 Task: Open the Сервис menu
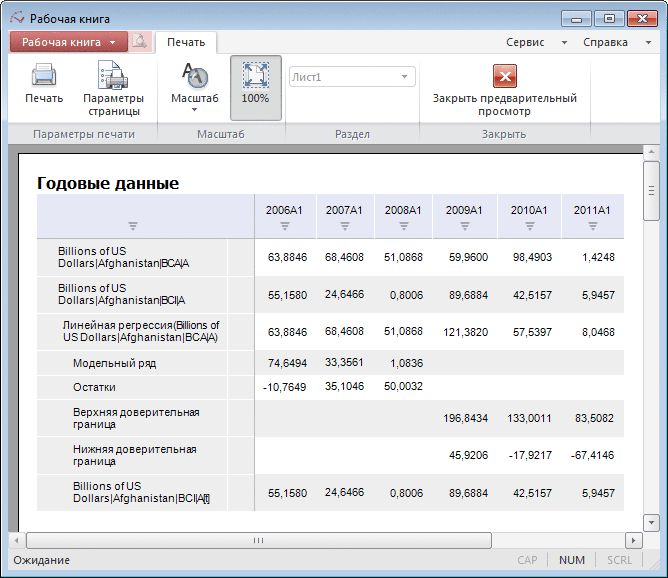526,42
